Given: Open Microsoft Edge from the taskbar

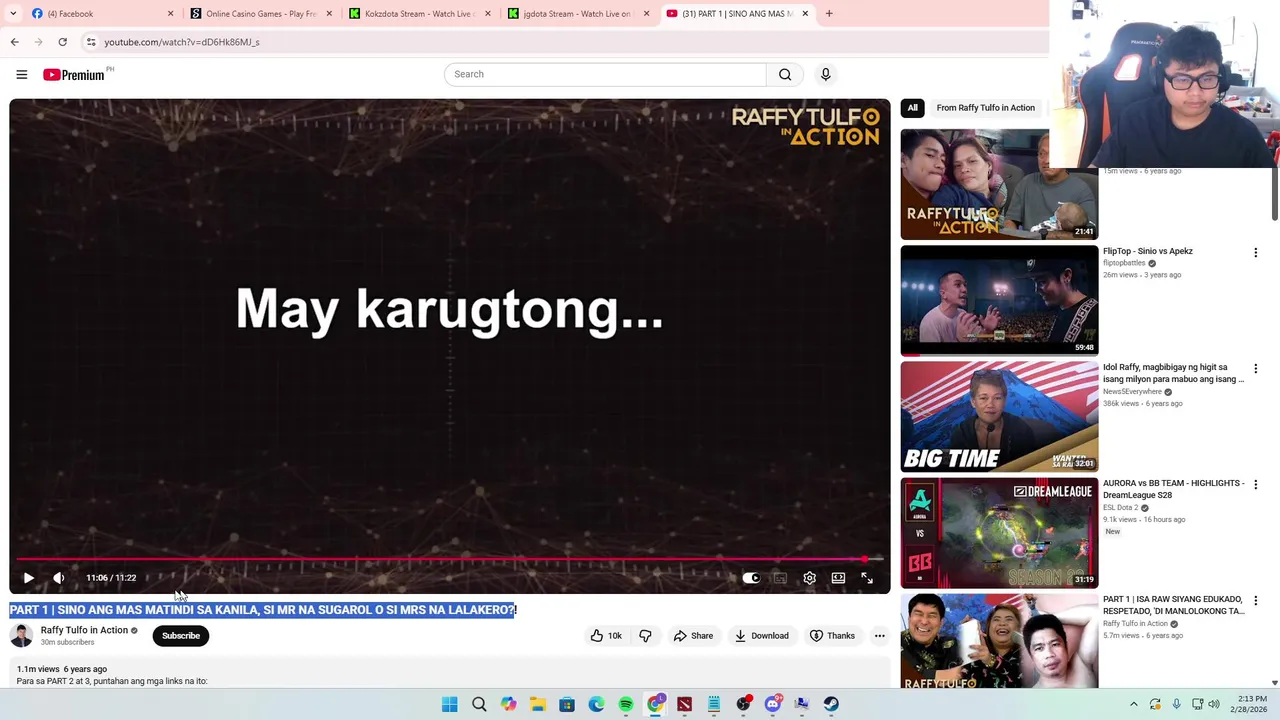Looking at the screenshot, I should point(597,704).
